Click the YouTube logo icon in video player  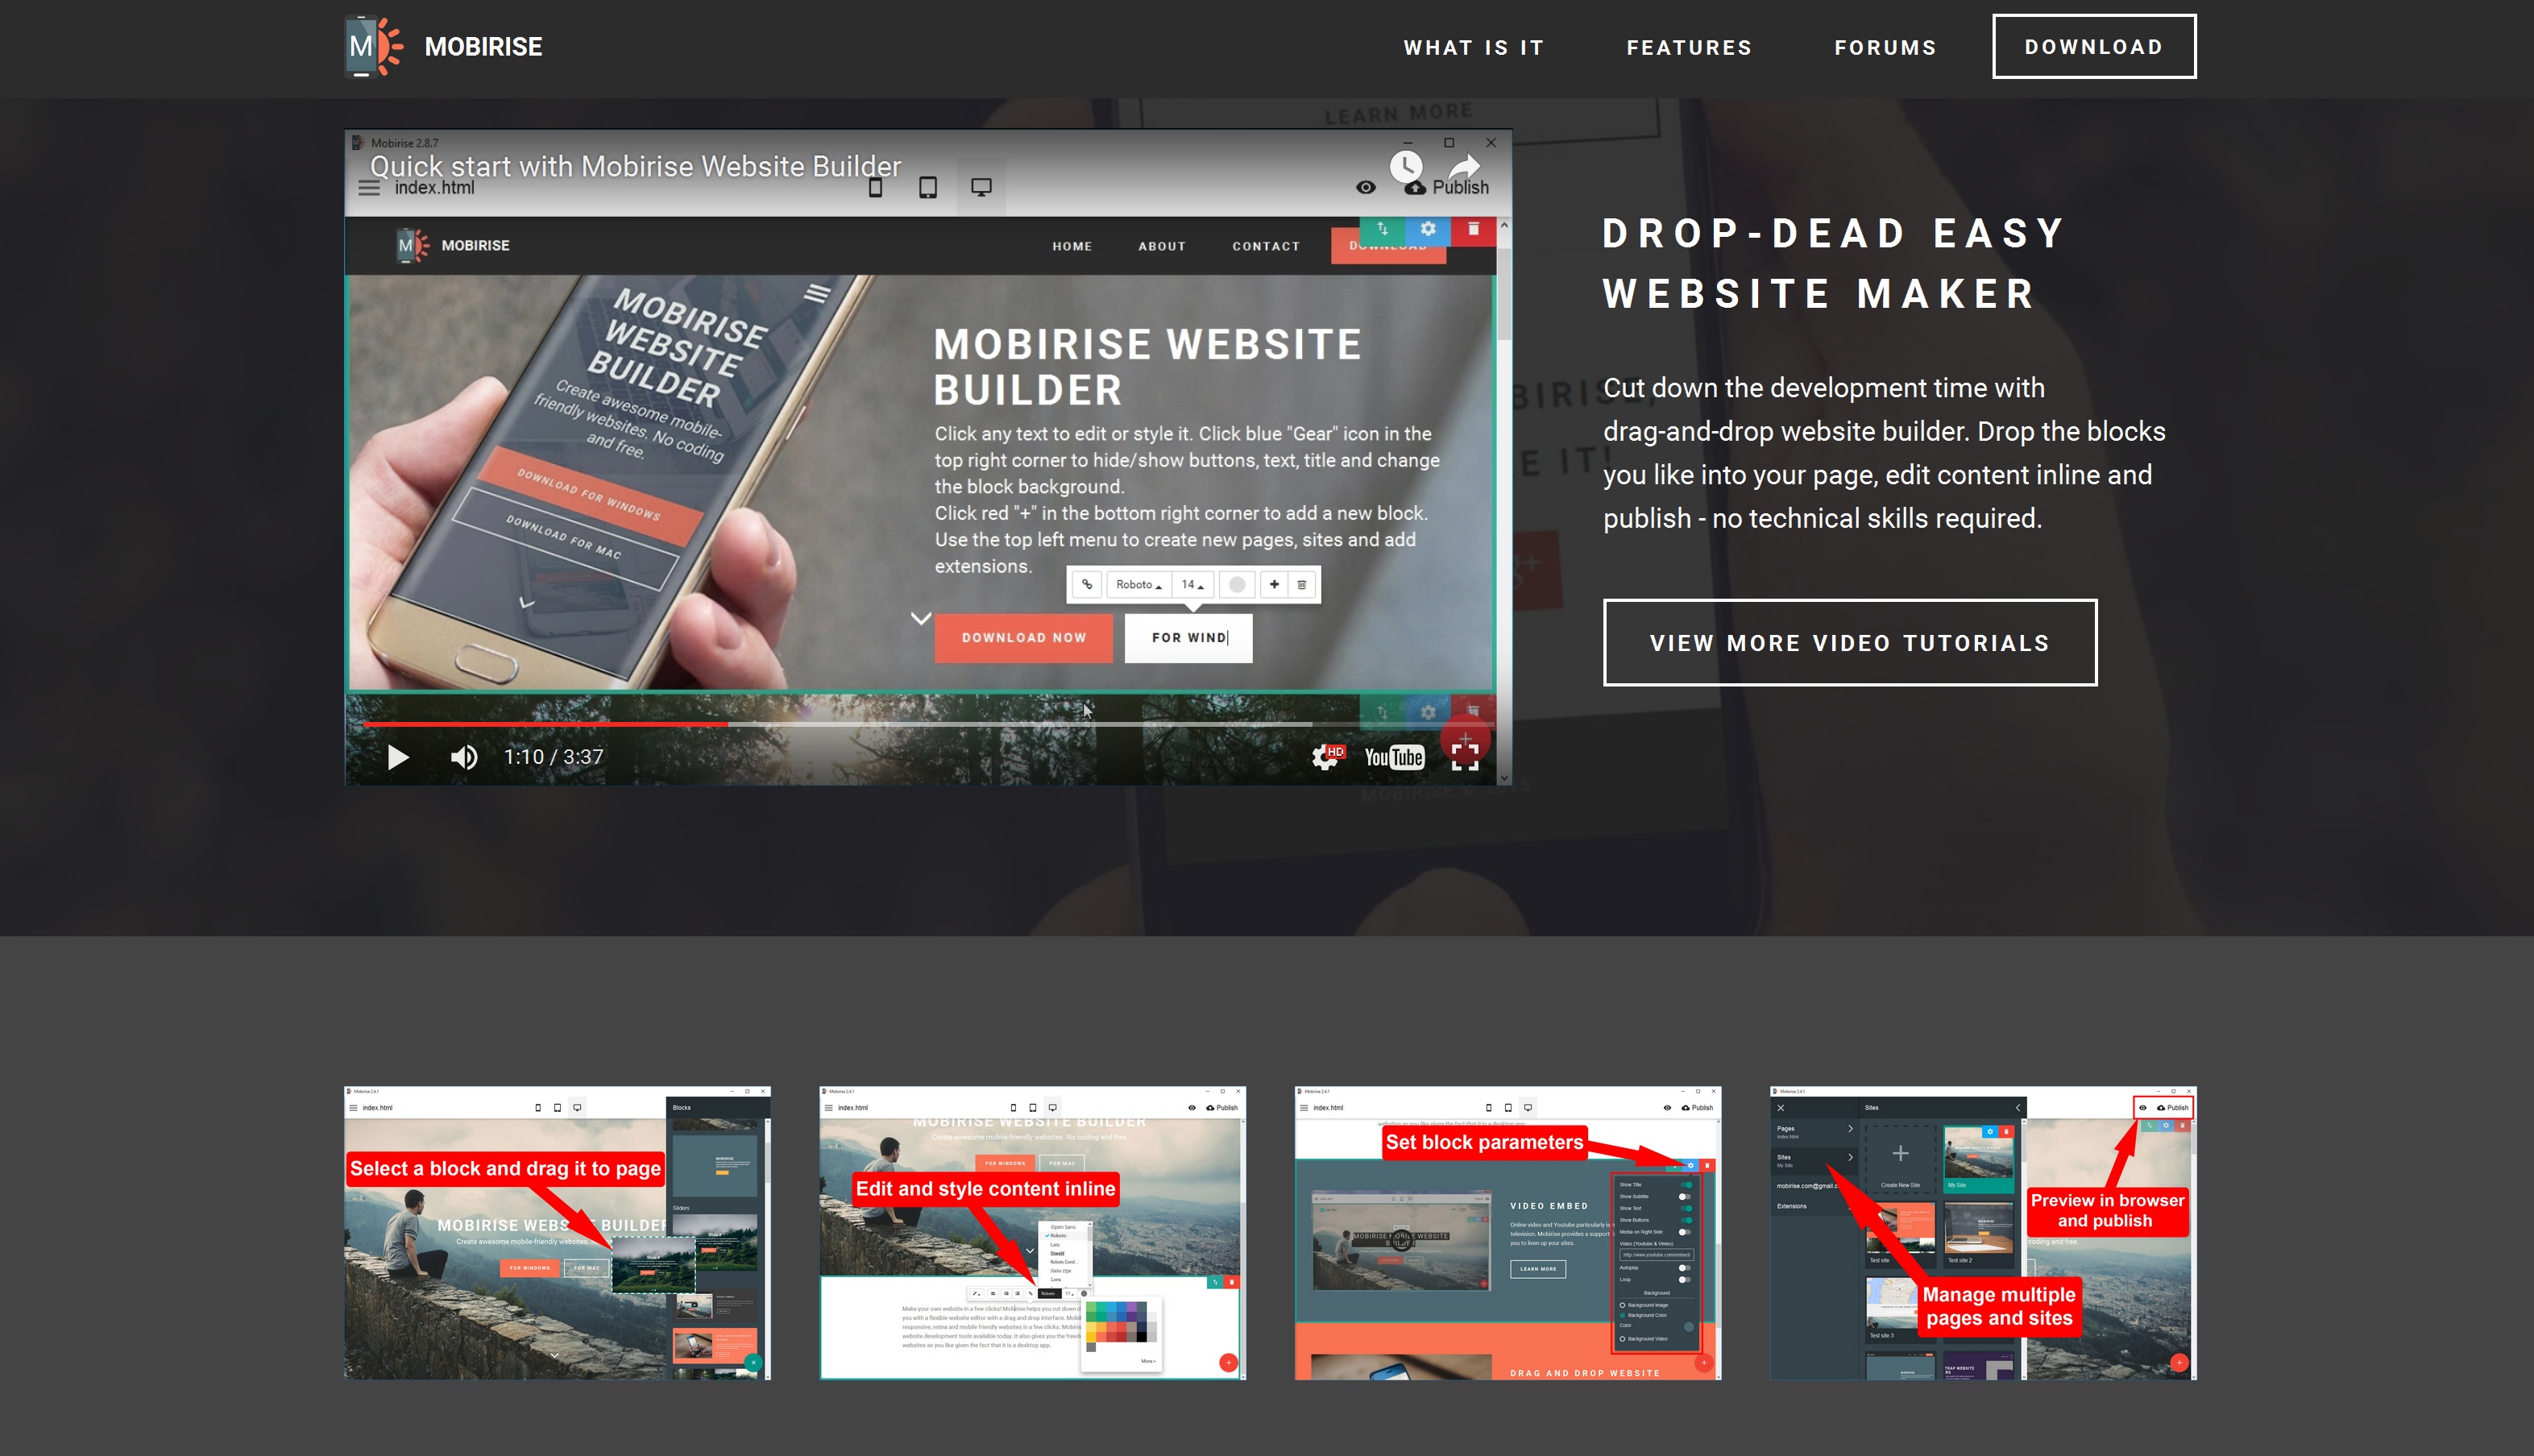(1392, 755)
